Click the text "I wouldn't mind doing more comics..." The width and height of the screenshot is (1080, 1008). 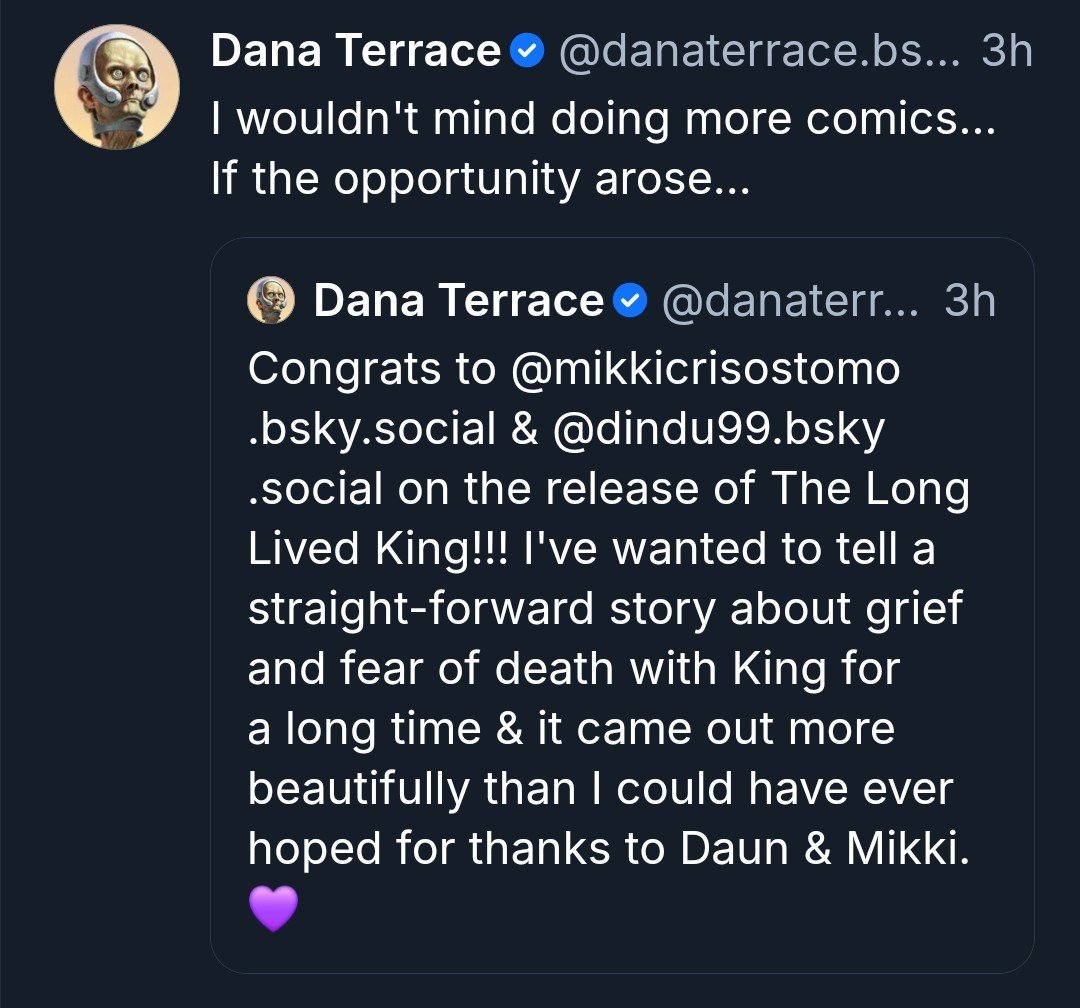click(x=603, y=119)
